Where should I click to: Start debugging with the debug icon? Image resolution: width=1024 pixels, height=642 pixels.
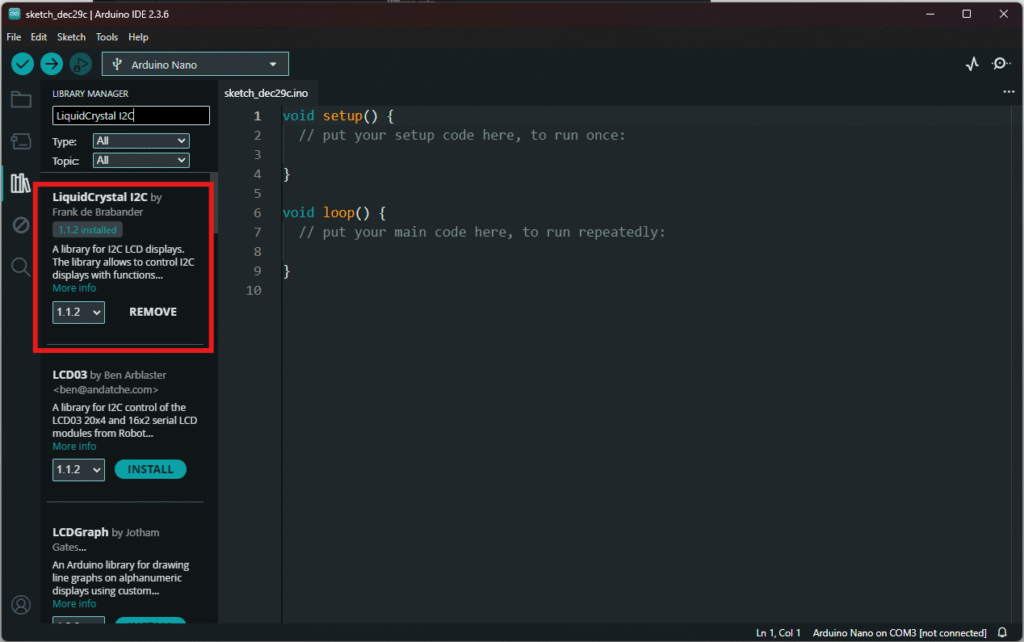[80, 64]
